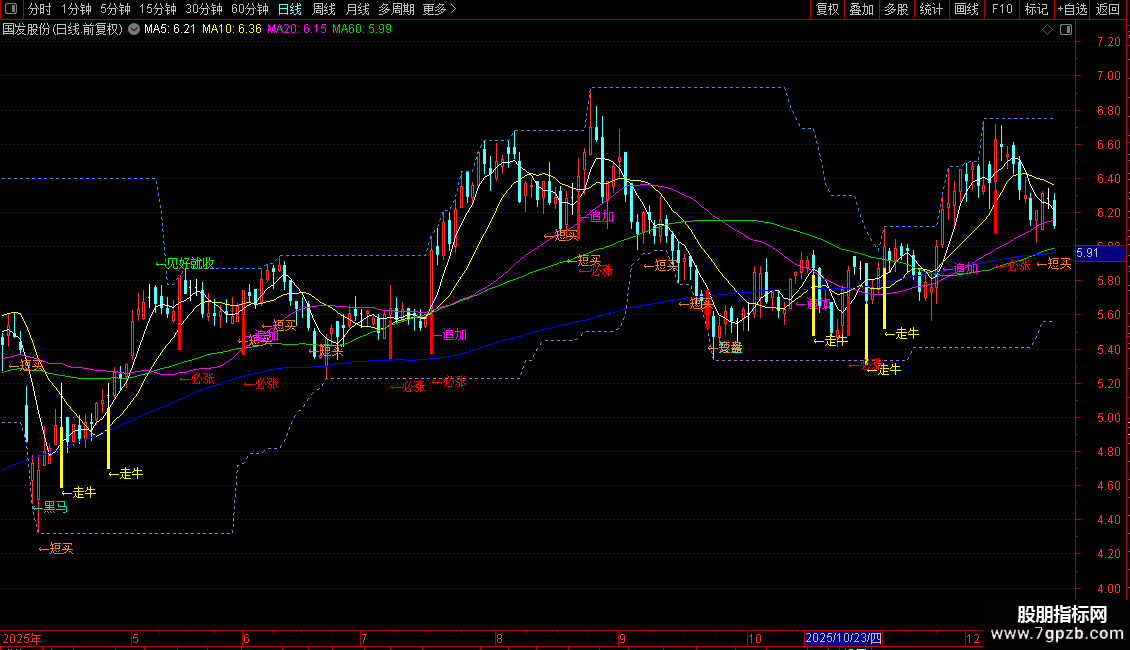Click the 见好就收 signal label
1130x650 pixels.
pyautogui.click(x=185, y=264)
